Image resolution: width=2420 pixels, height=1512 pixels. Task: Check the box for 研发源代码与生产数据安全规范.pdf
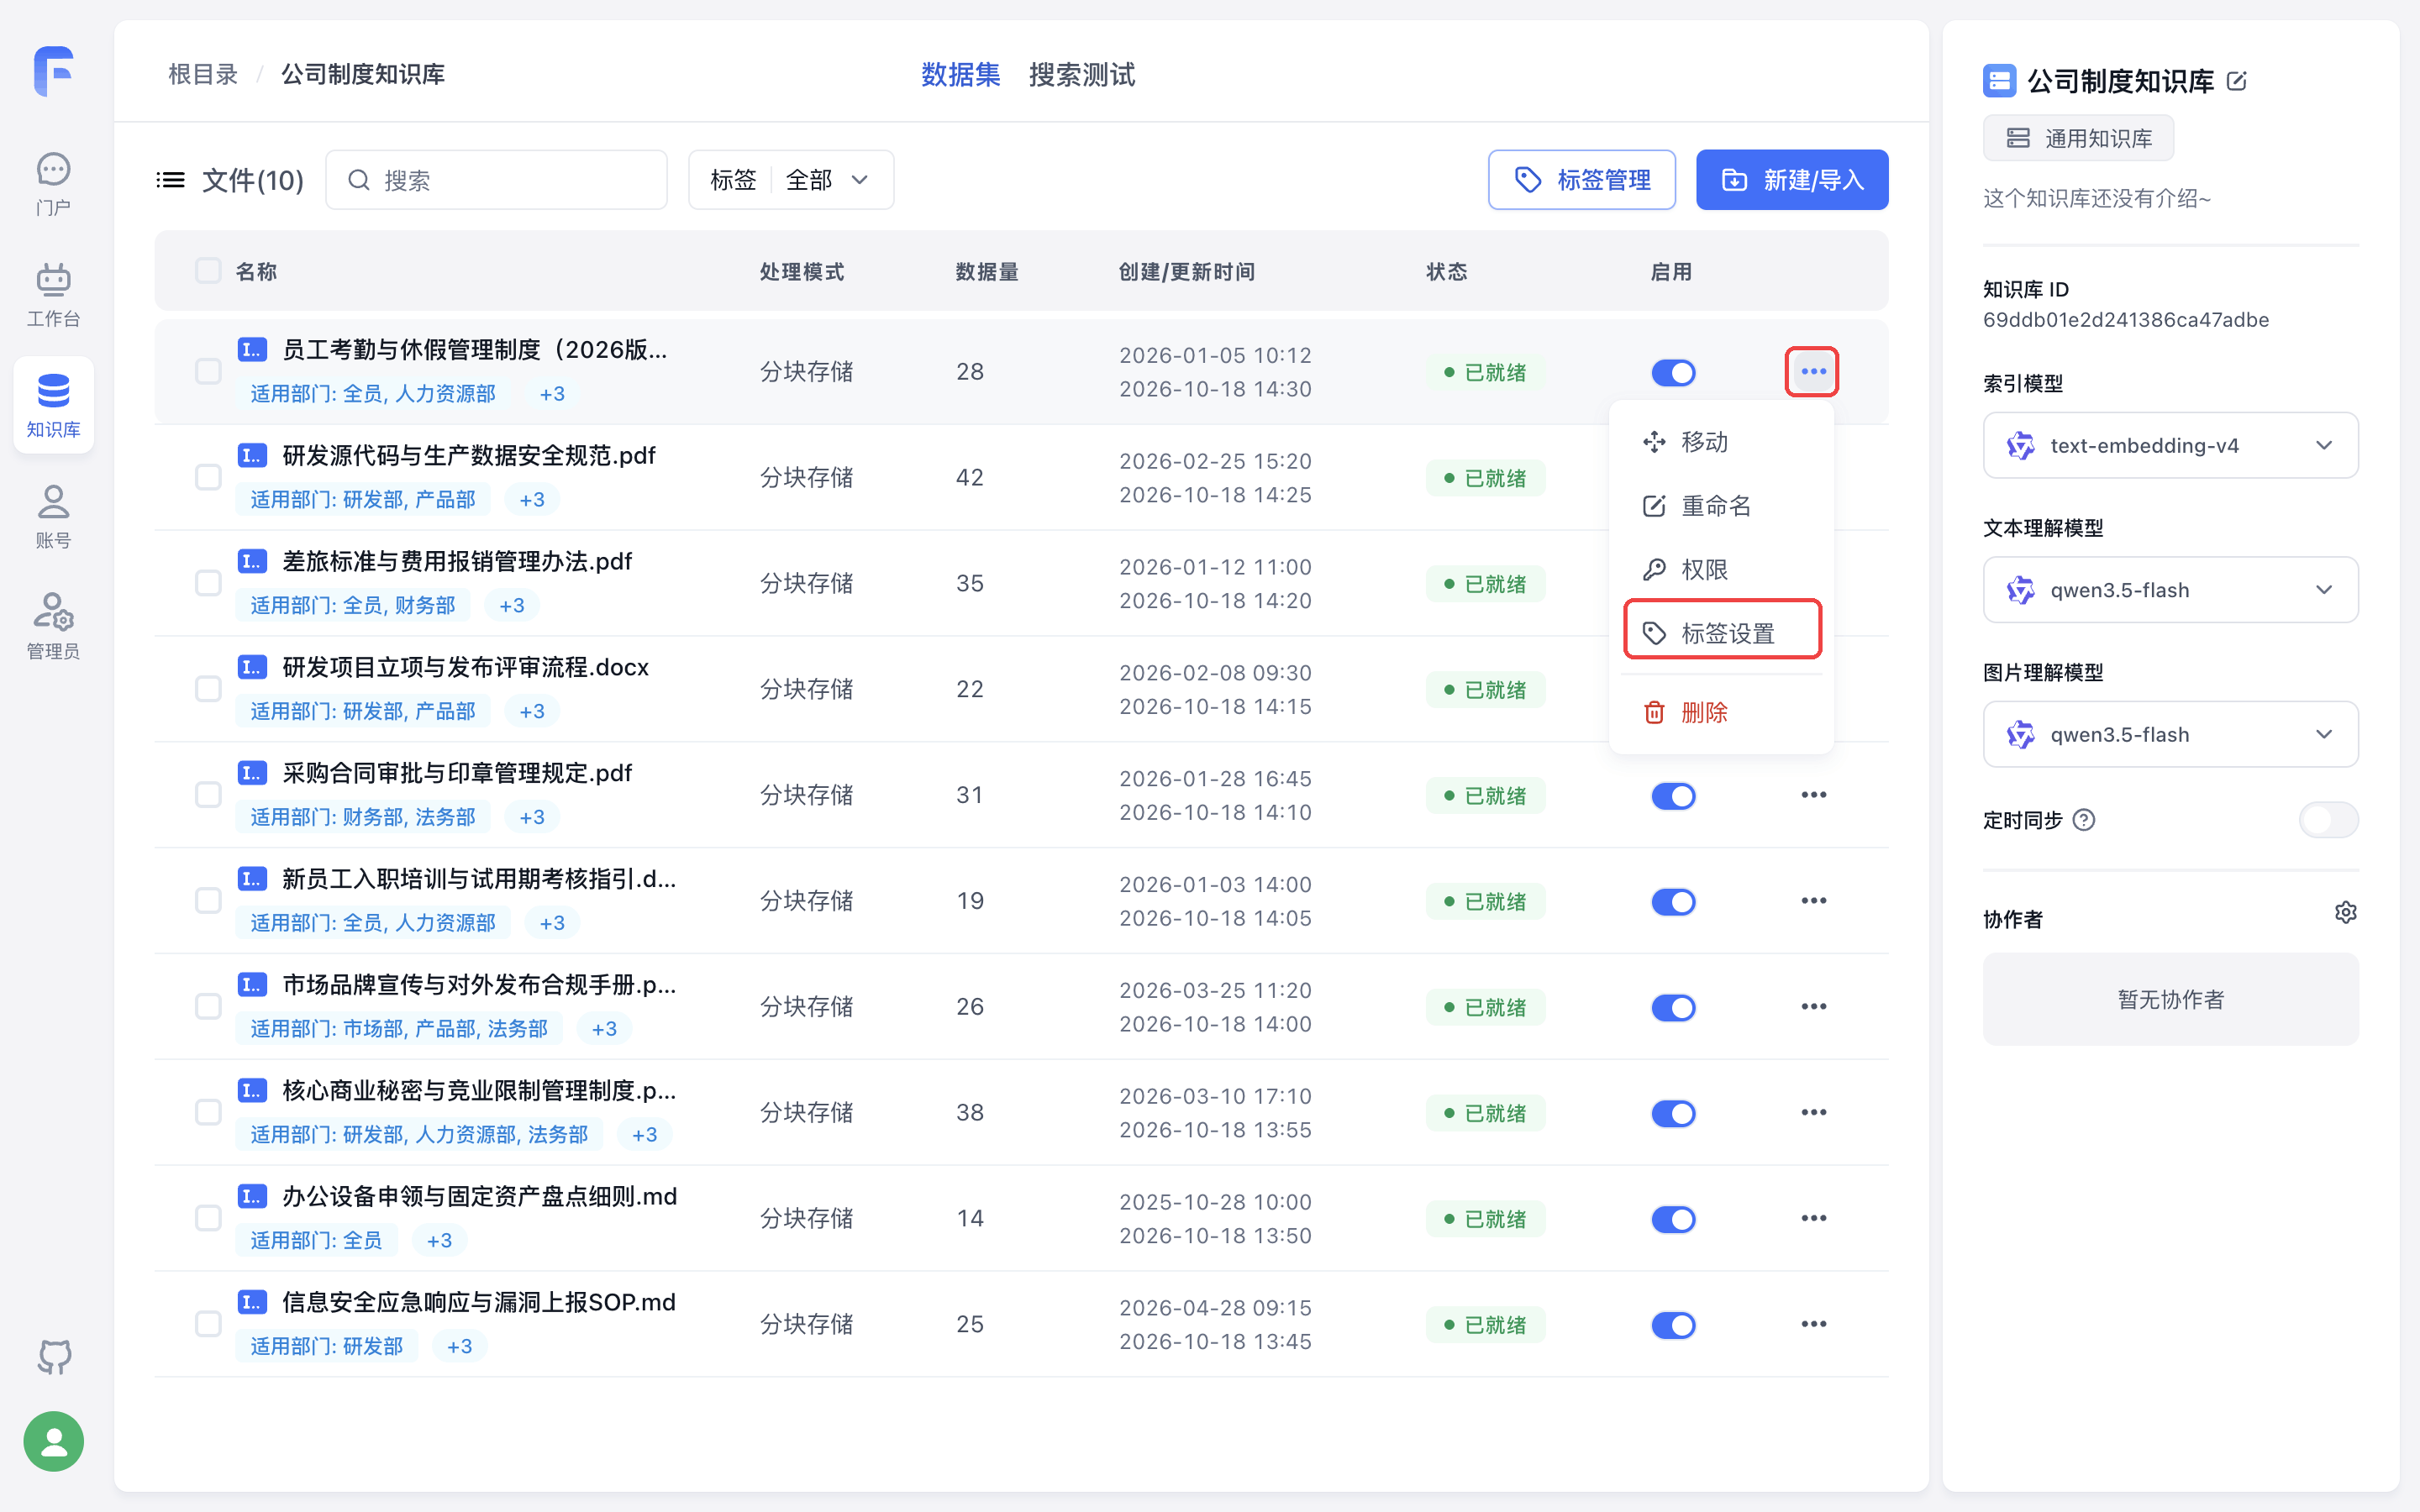coord(208,477)
